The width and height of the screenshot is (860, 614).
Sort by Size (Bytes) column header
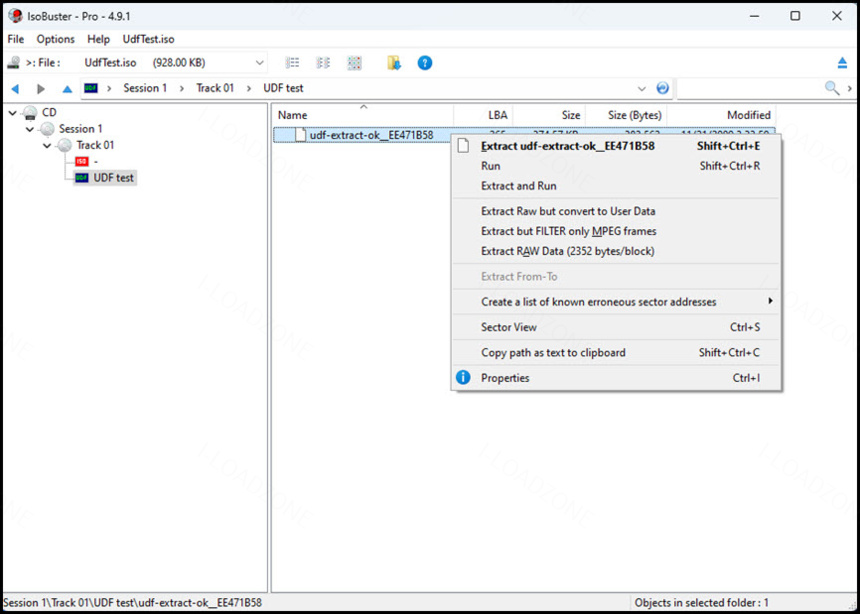pos(626,115)
